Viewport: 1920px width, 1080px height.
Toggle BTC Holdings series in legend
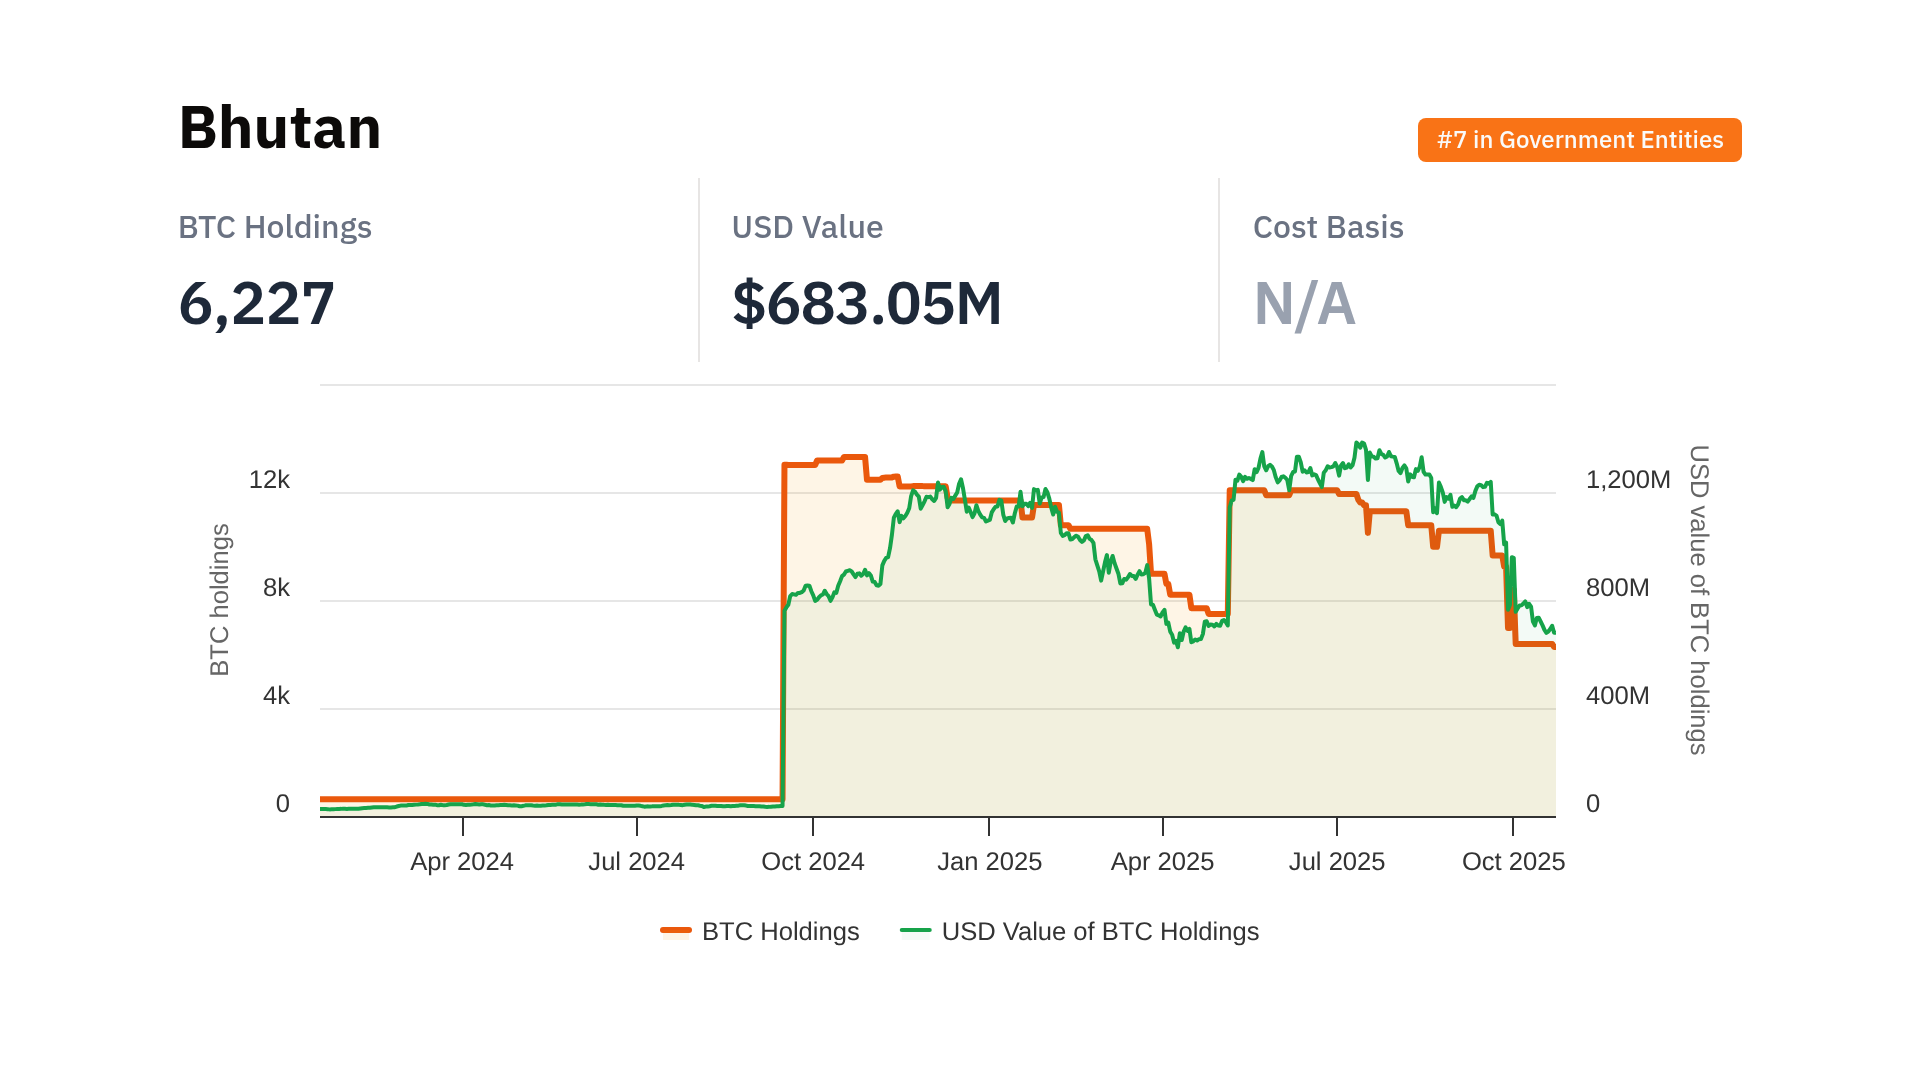pos(780,931)
